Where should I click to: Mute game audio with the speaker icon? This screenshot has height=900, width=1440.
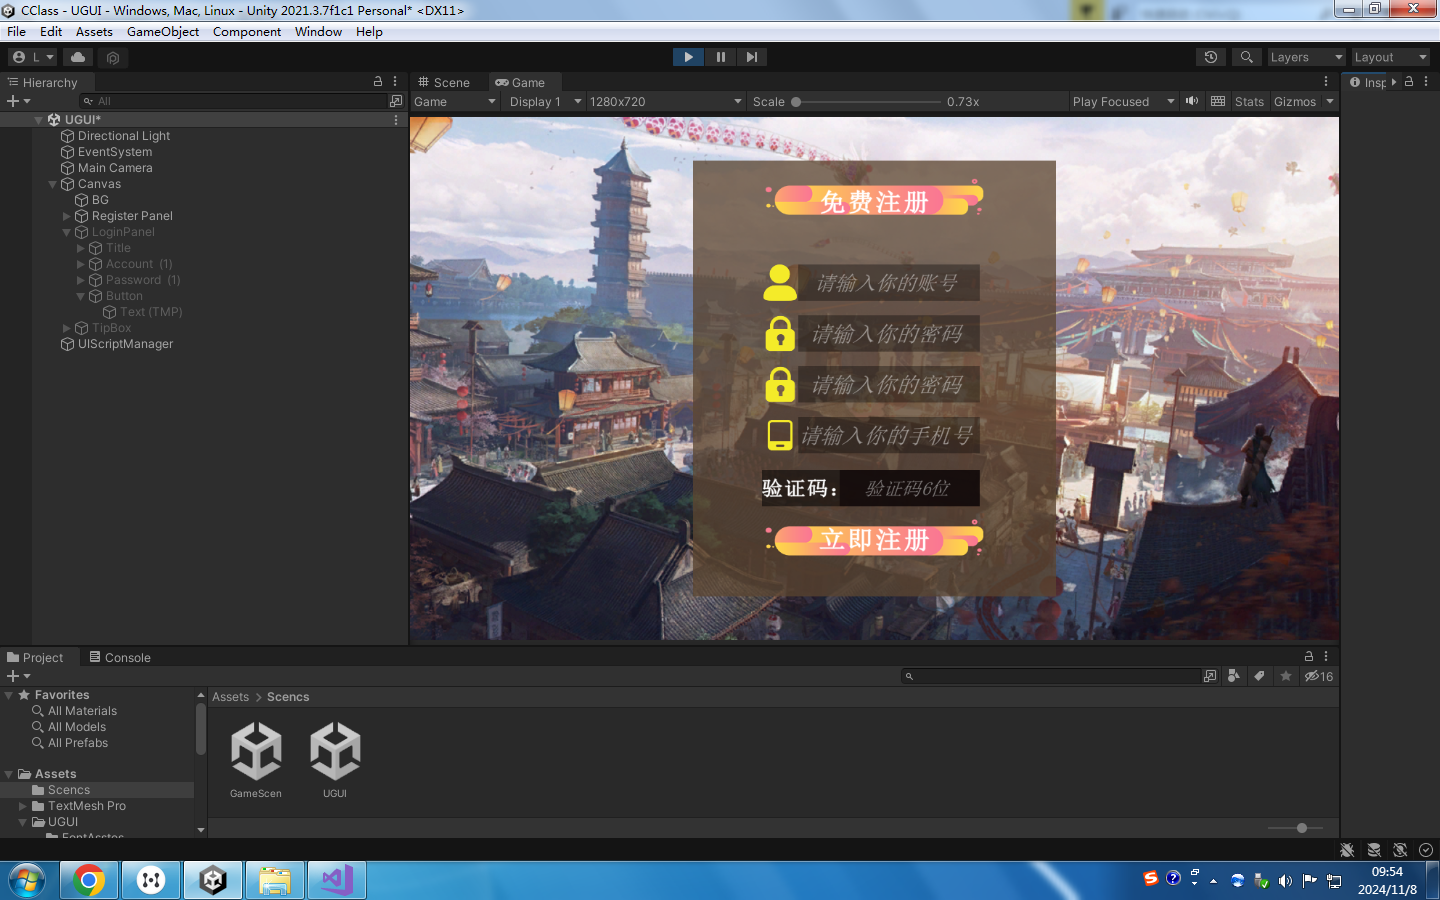(x=1191, y=101)
